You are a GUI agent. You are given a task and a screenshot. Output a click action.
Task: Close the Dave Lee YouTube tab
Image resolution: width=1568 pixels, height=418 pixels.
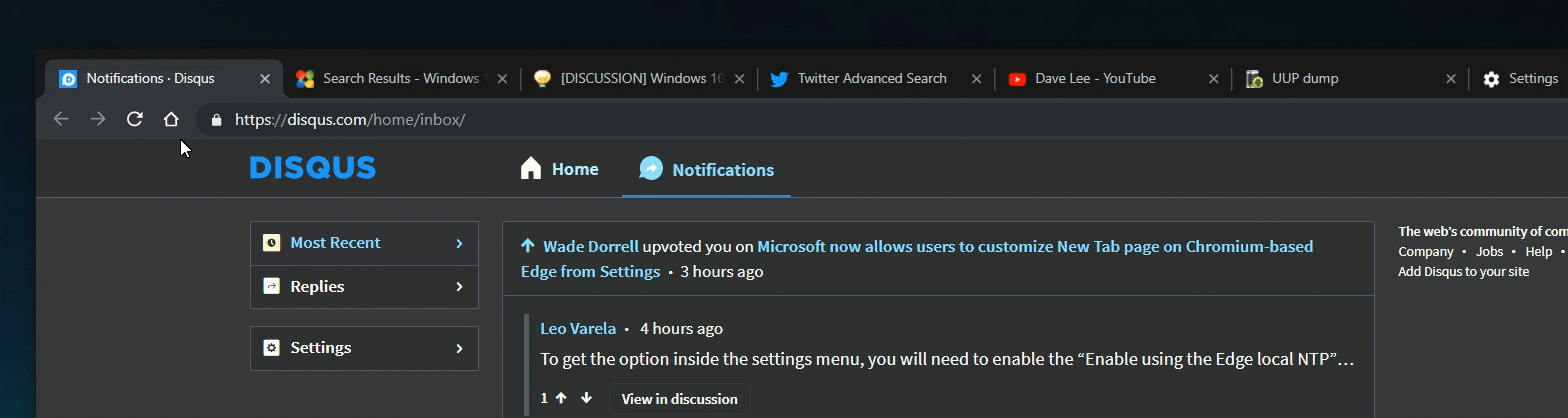pyautogui.click(x=1214, y=79)
